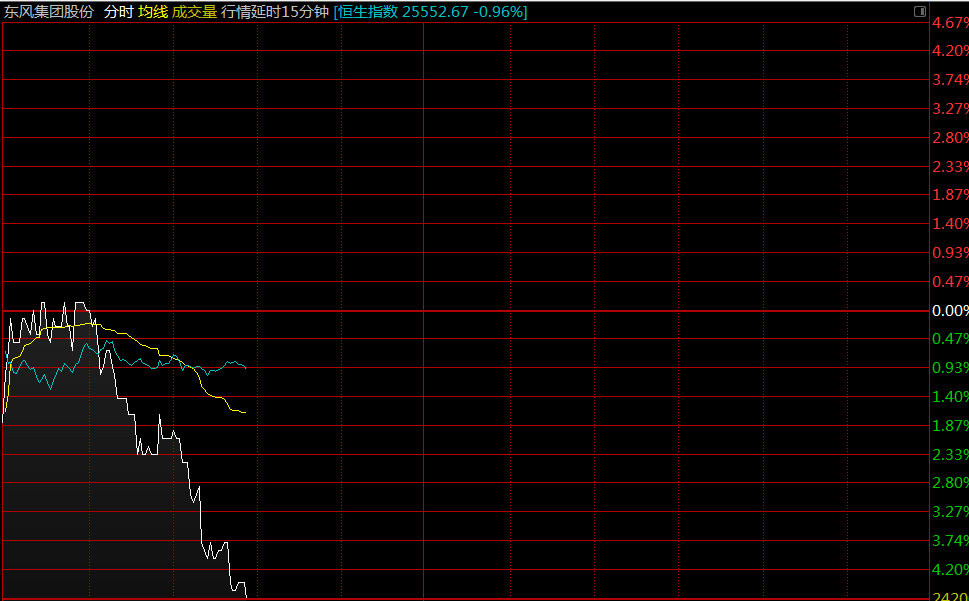Image resolution: width=969 pixels, height=601 pixels.
Task: Select the green 3.74% axis label
Action: (949, 541)
